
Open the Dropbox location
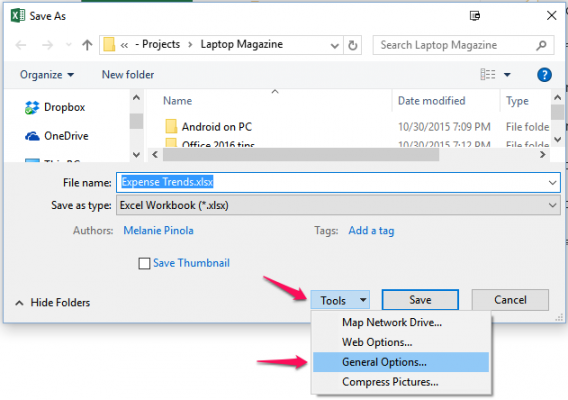55,107
